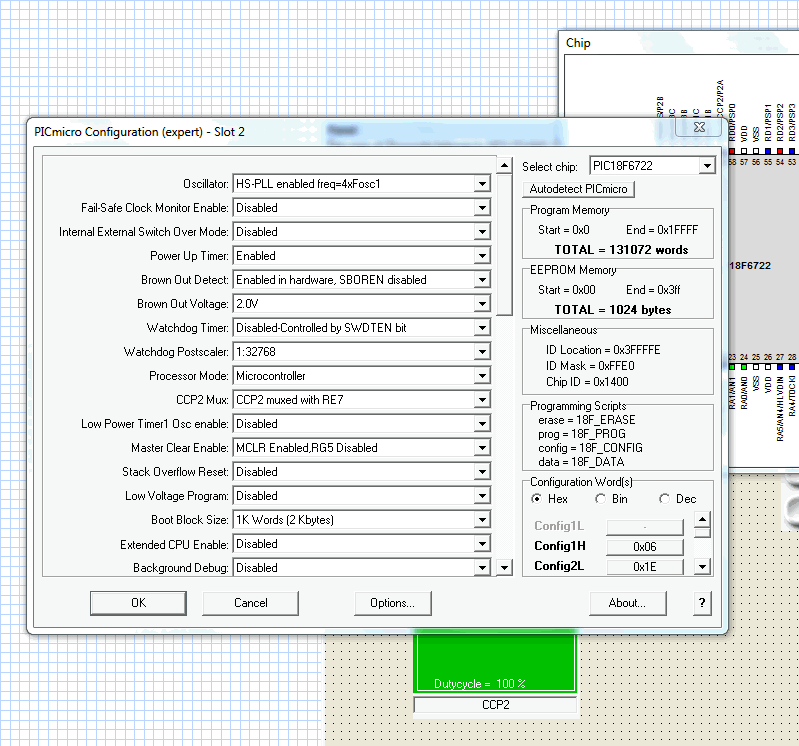Click green pin 23 on Chip window

click(x=732, y=366)
